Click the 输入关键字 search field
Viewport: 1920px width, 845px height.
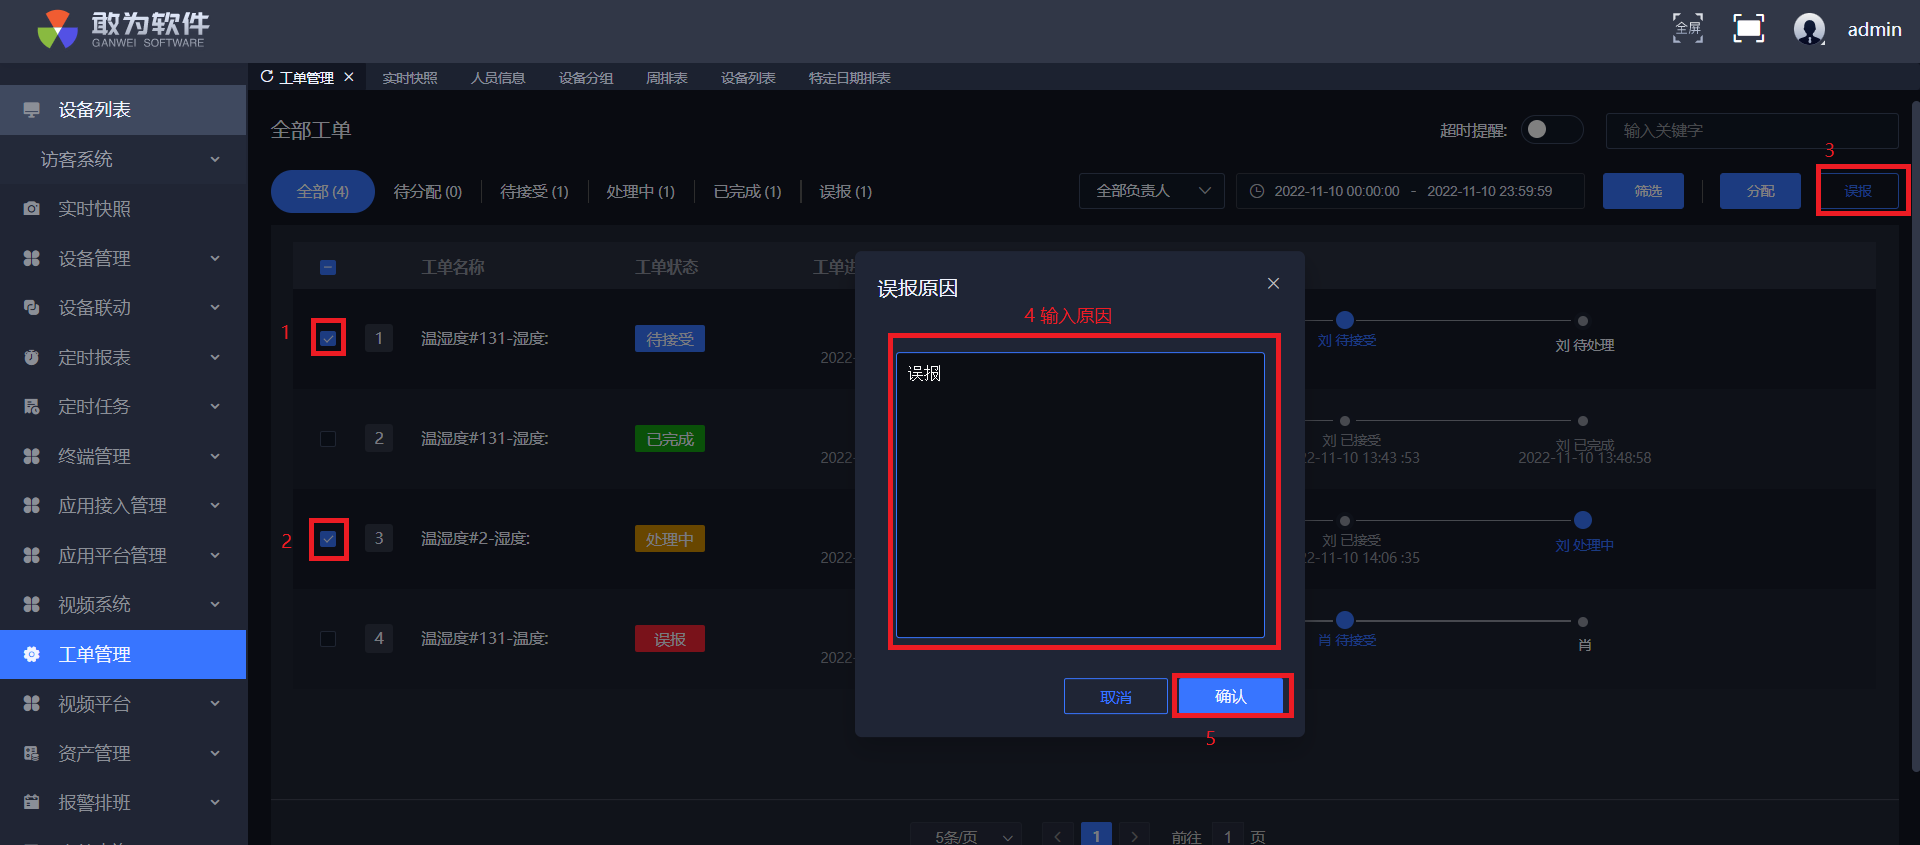click(x=1752, y=130)
